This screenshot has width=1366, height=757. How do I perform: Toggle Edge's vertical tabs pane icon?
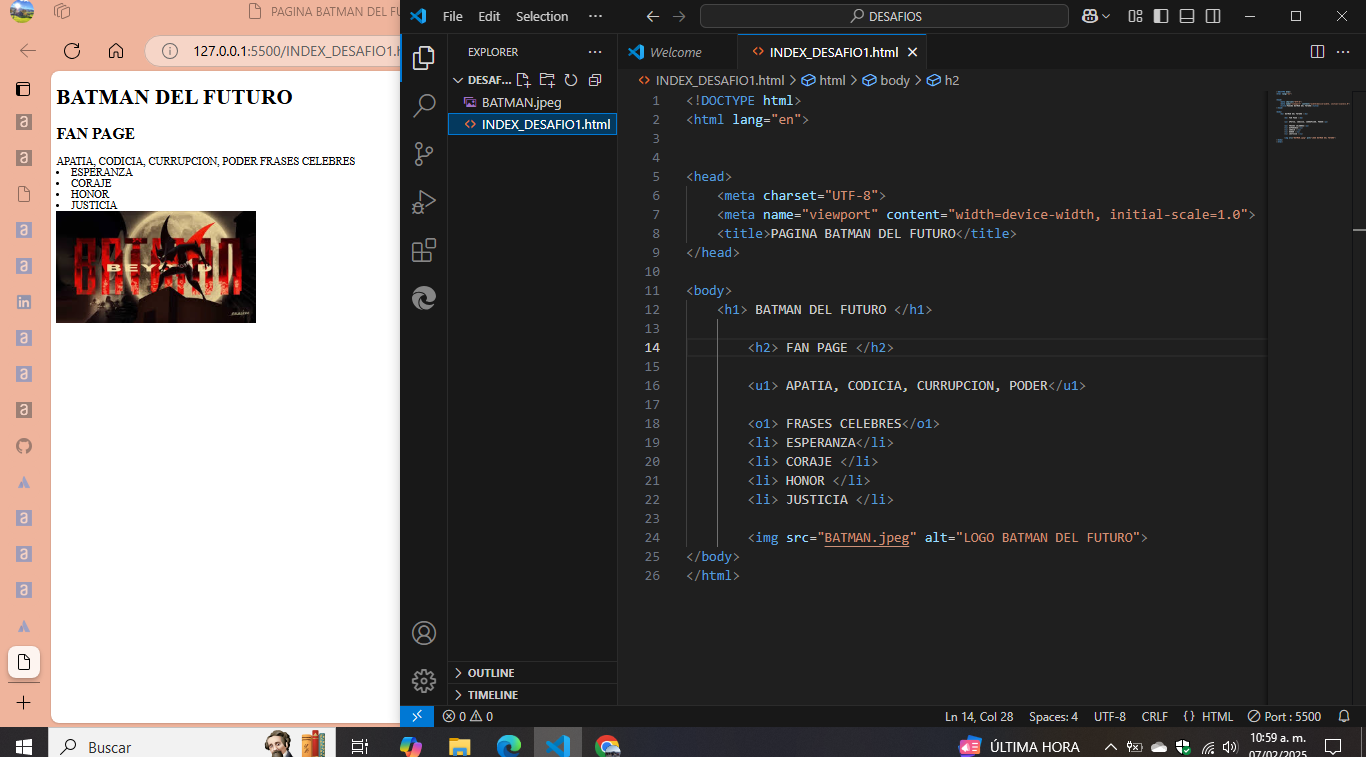pos(24,89)
